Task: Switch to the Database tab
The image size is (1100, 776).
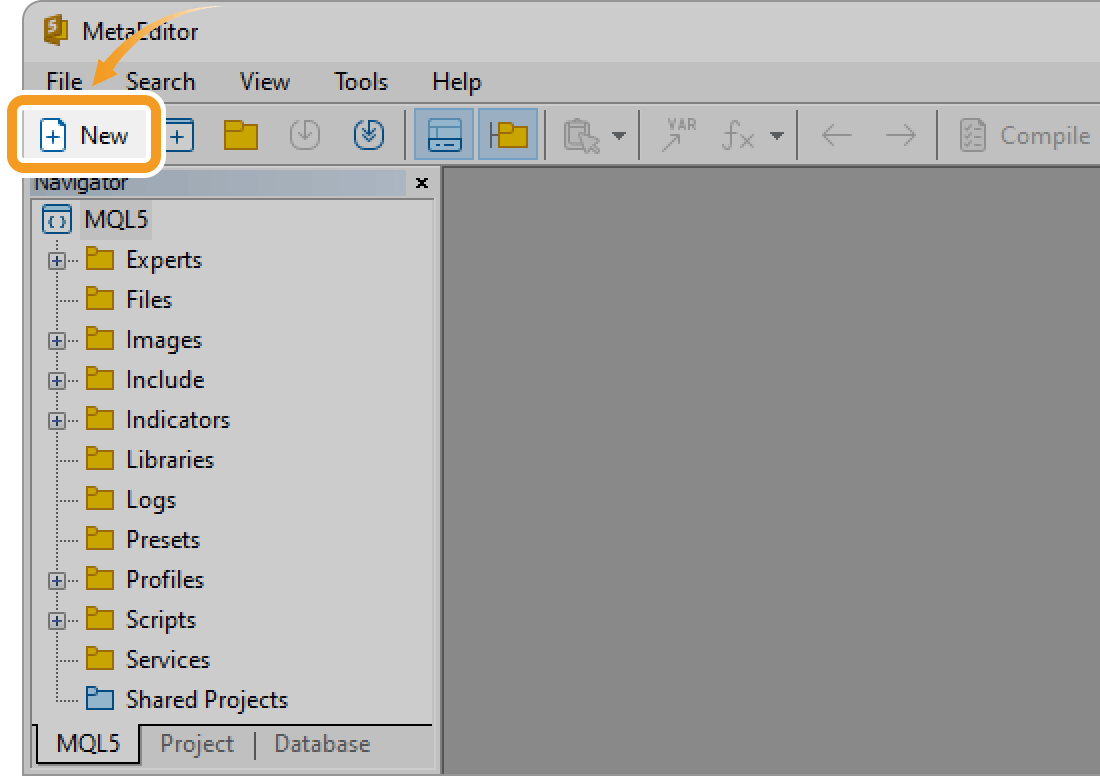Action: (x=321, y=744)
